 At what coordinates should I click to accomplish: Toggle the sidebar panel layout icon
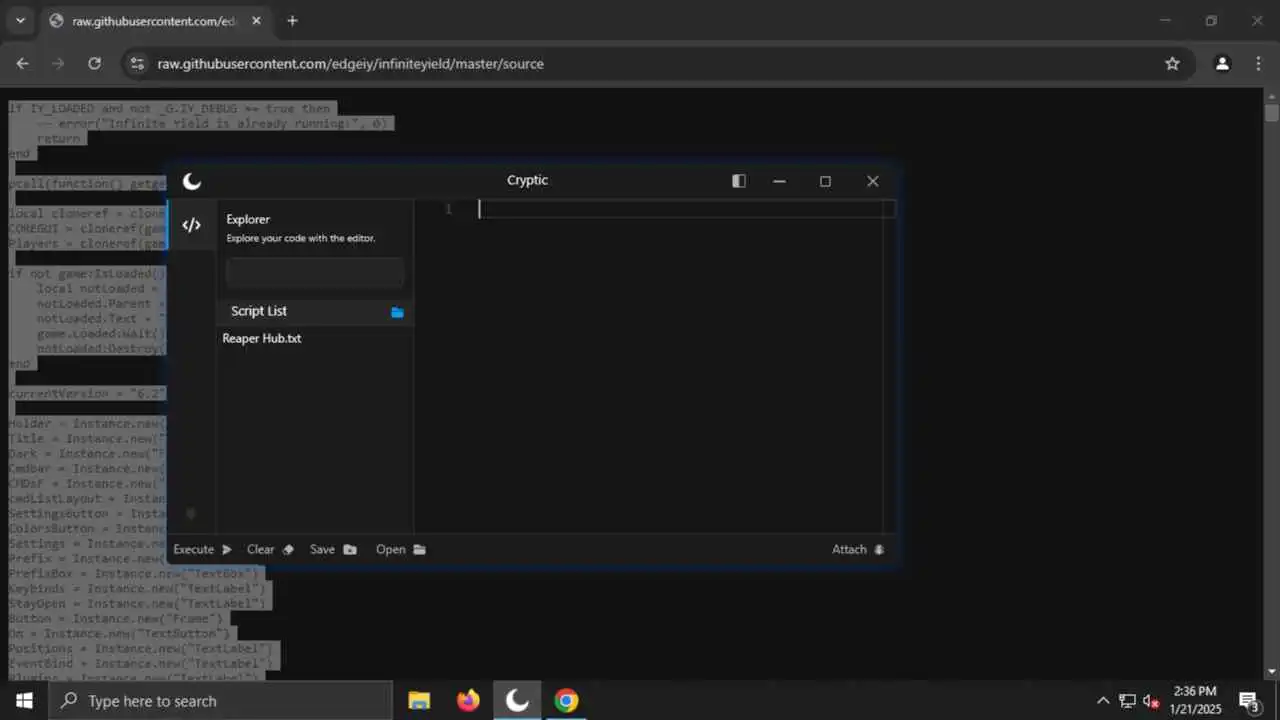point(739,181)
